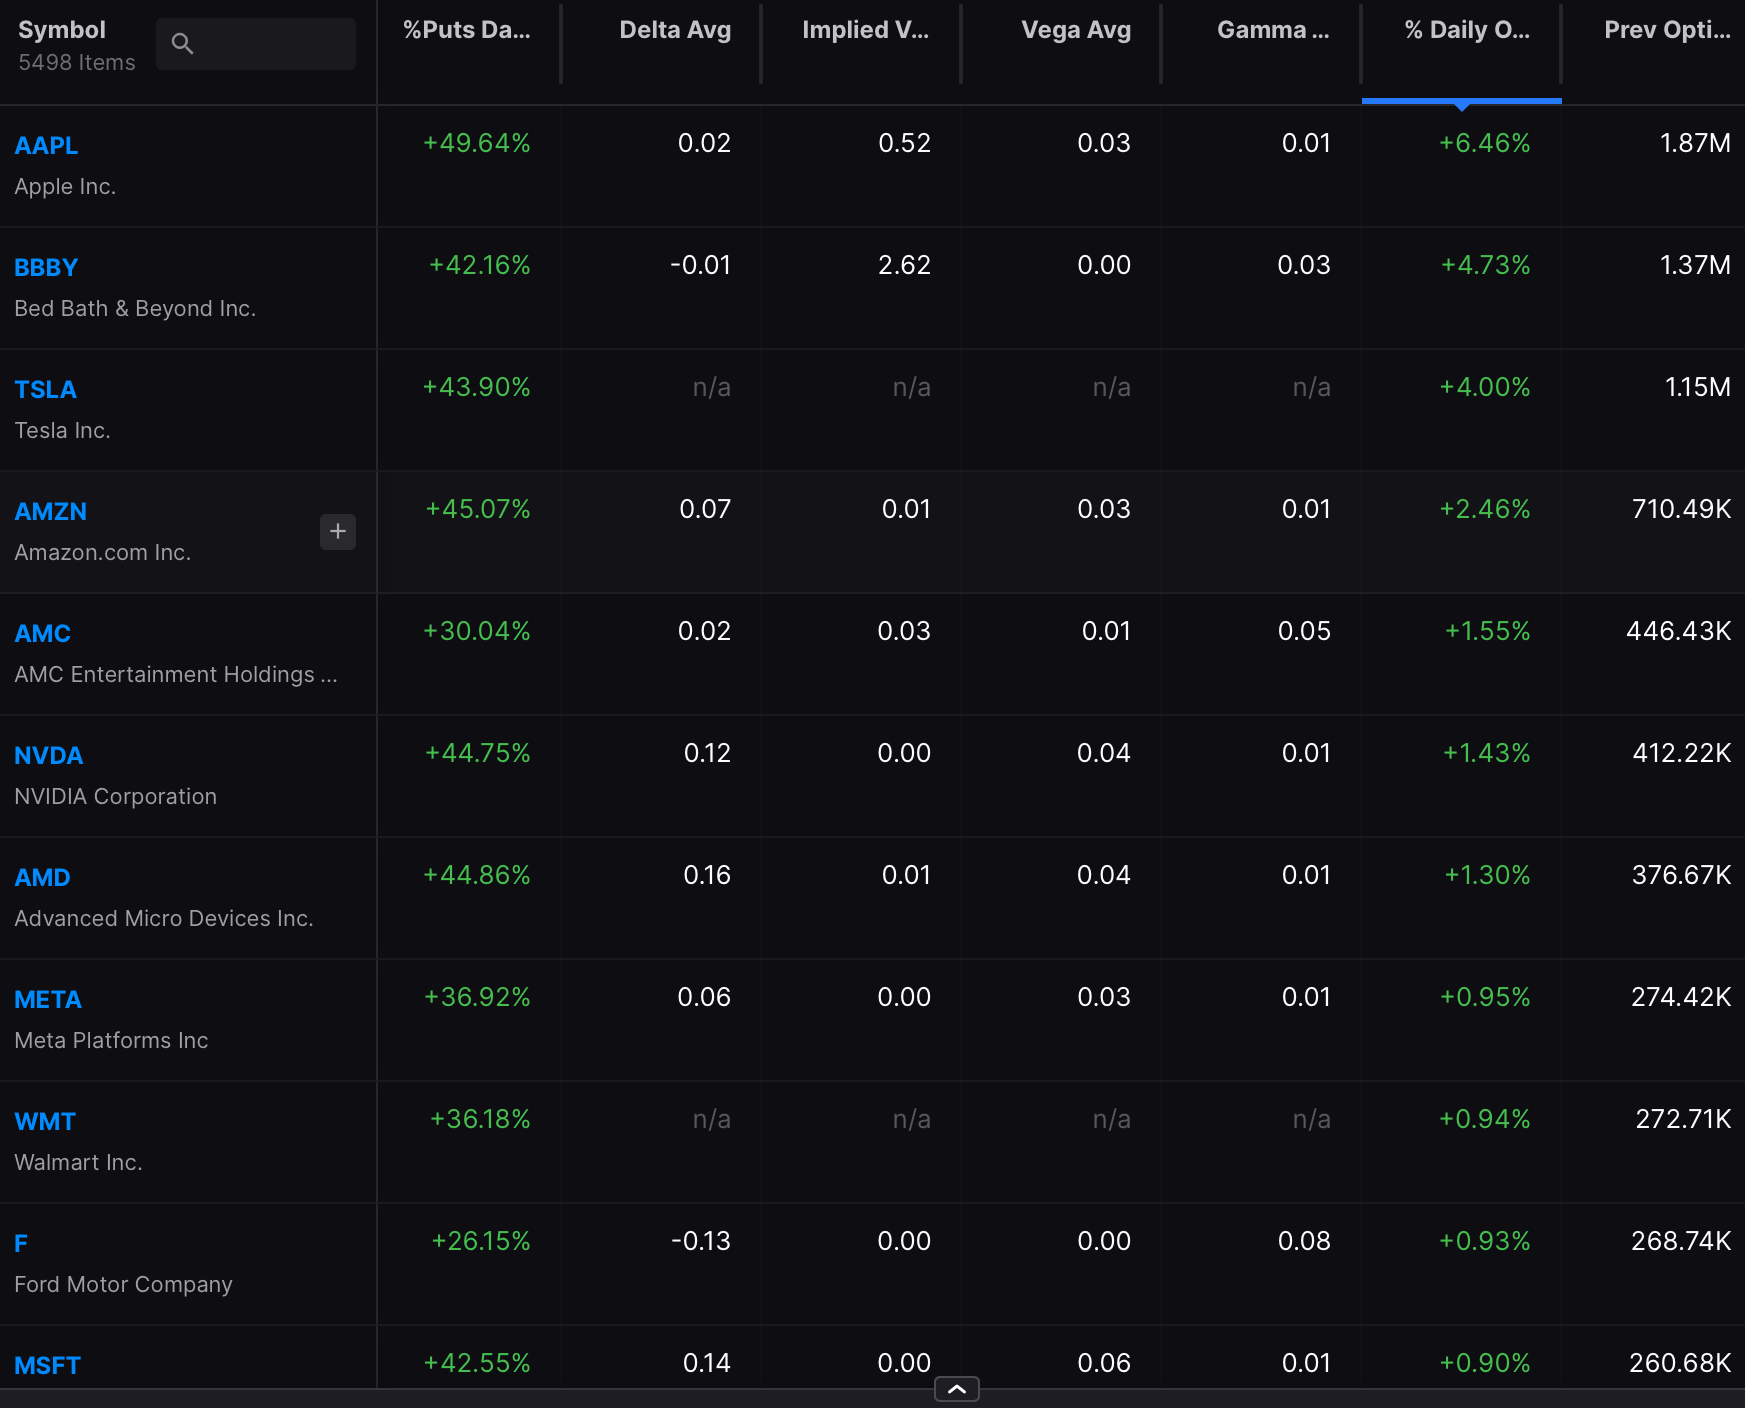Focus the symbol search input field

pyautogui.click(x=256, y=43)
